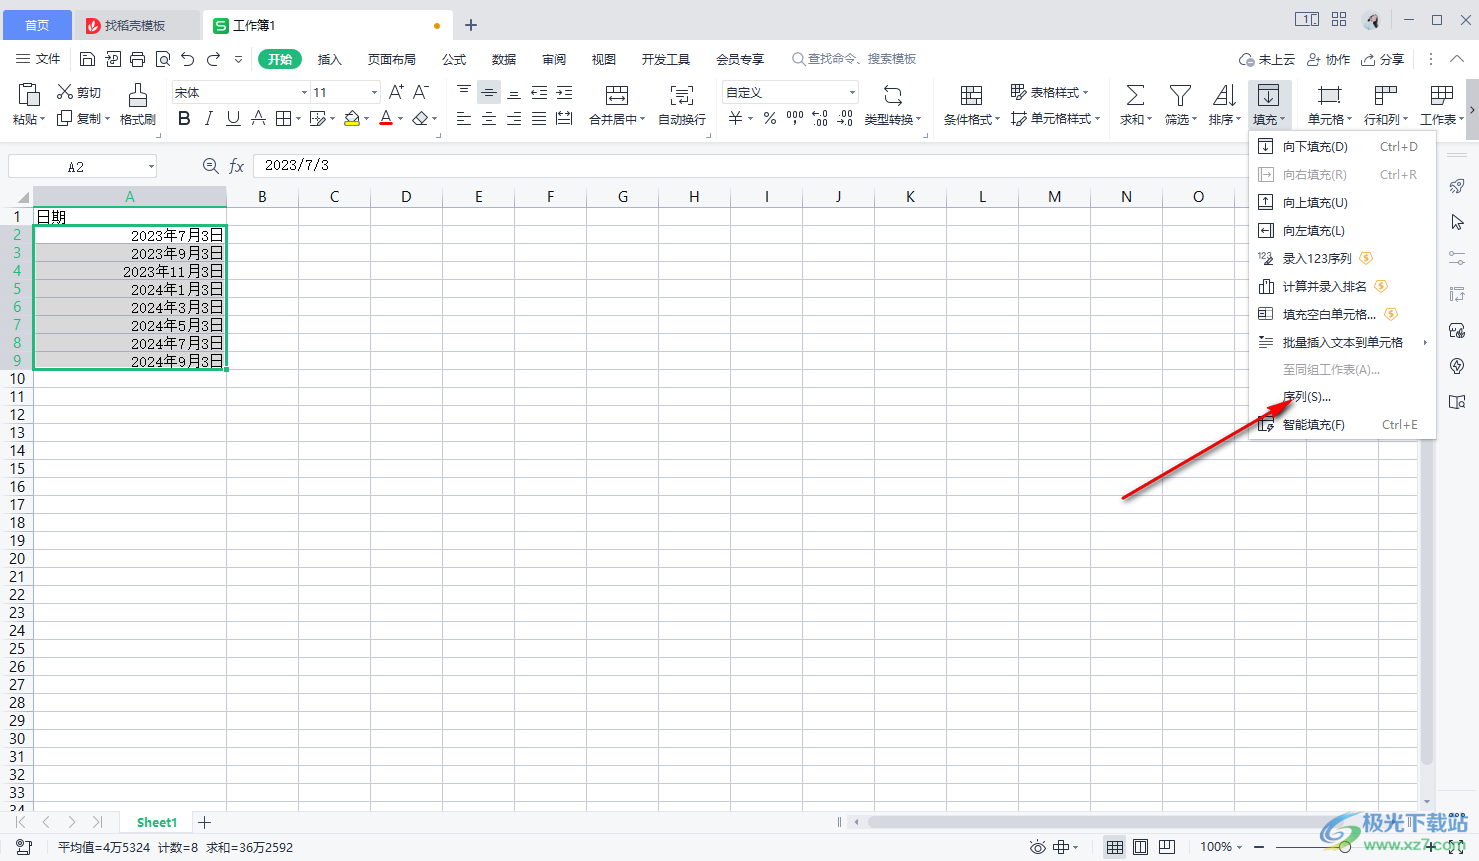Open the Insert ribbon tab
Screen dimensions: 1479x861
point(330,59)
